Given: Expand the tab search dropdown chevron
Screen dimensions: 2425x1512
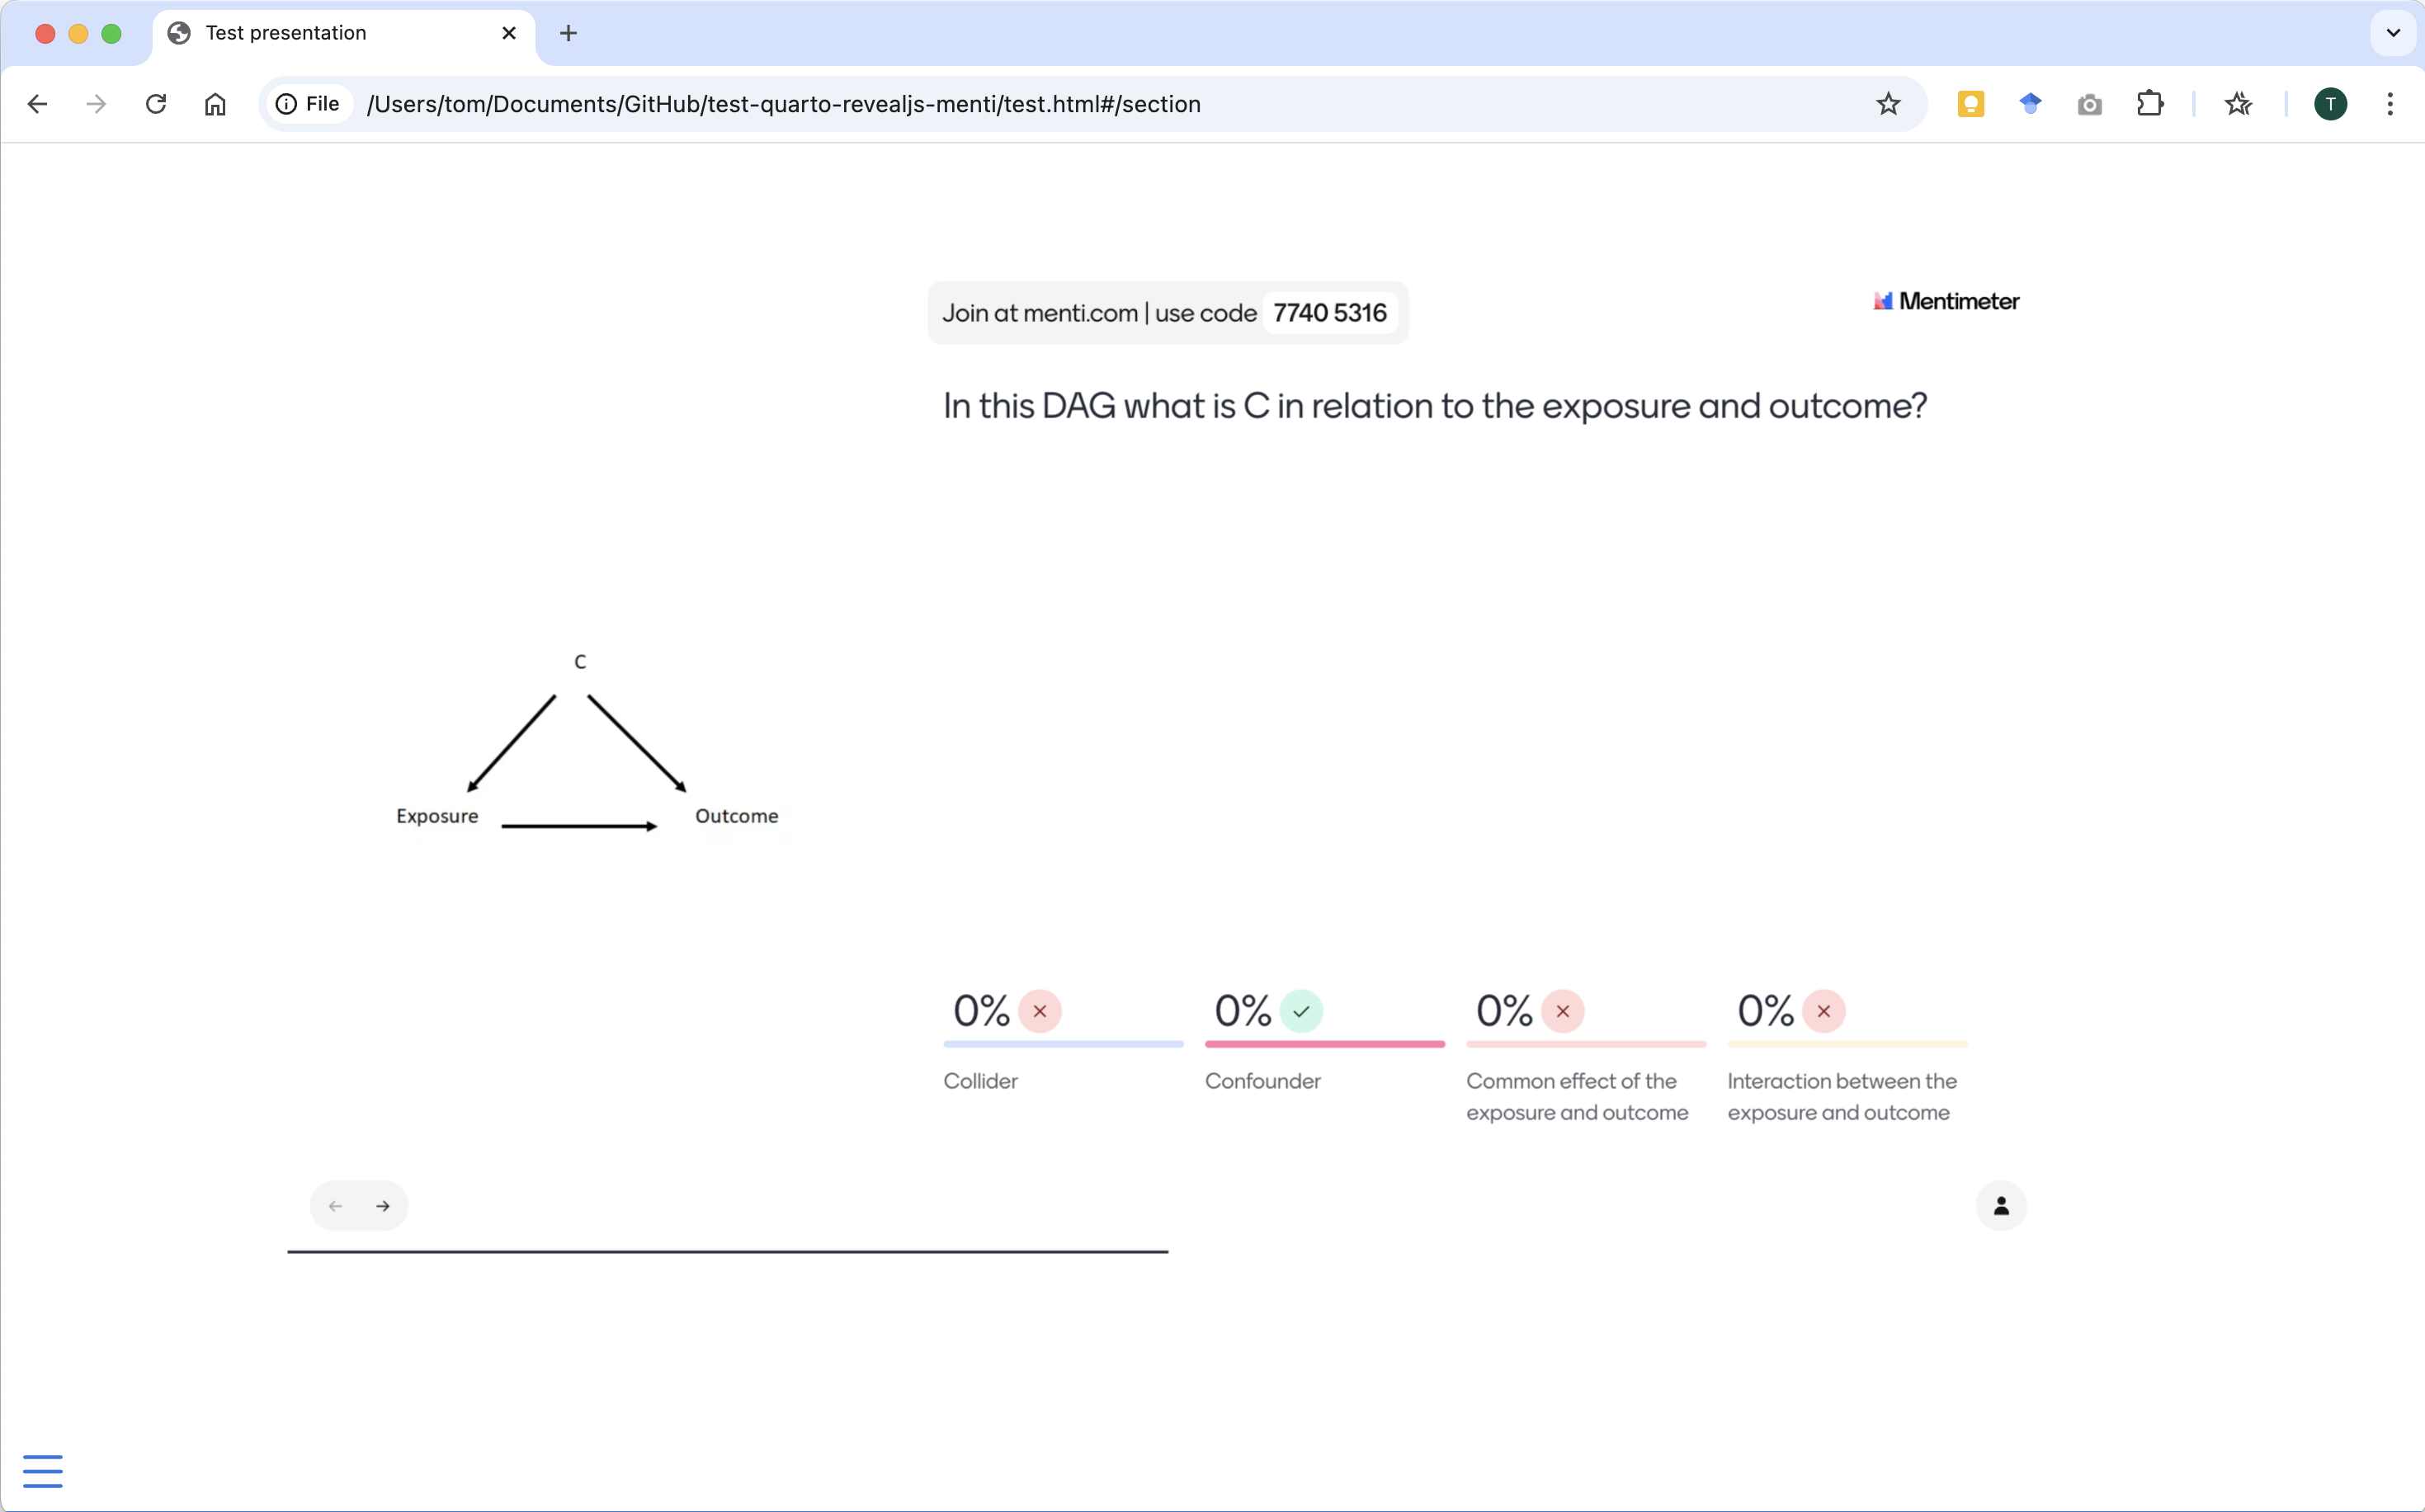Looking at the screenshot, I should tap(2393, 33).
